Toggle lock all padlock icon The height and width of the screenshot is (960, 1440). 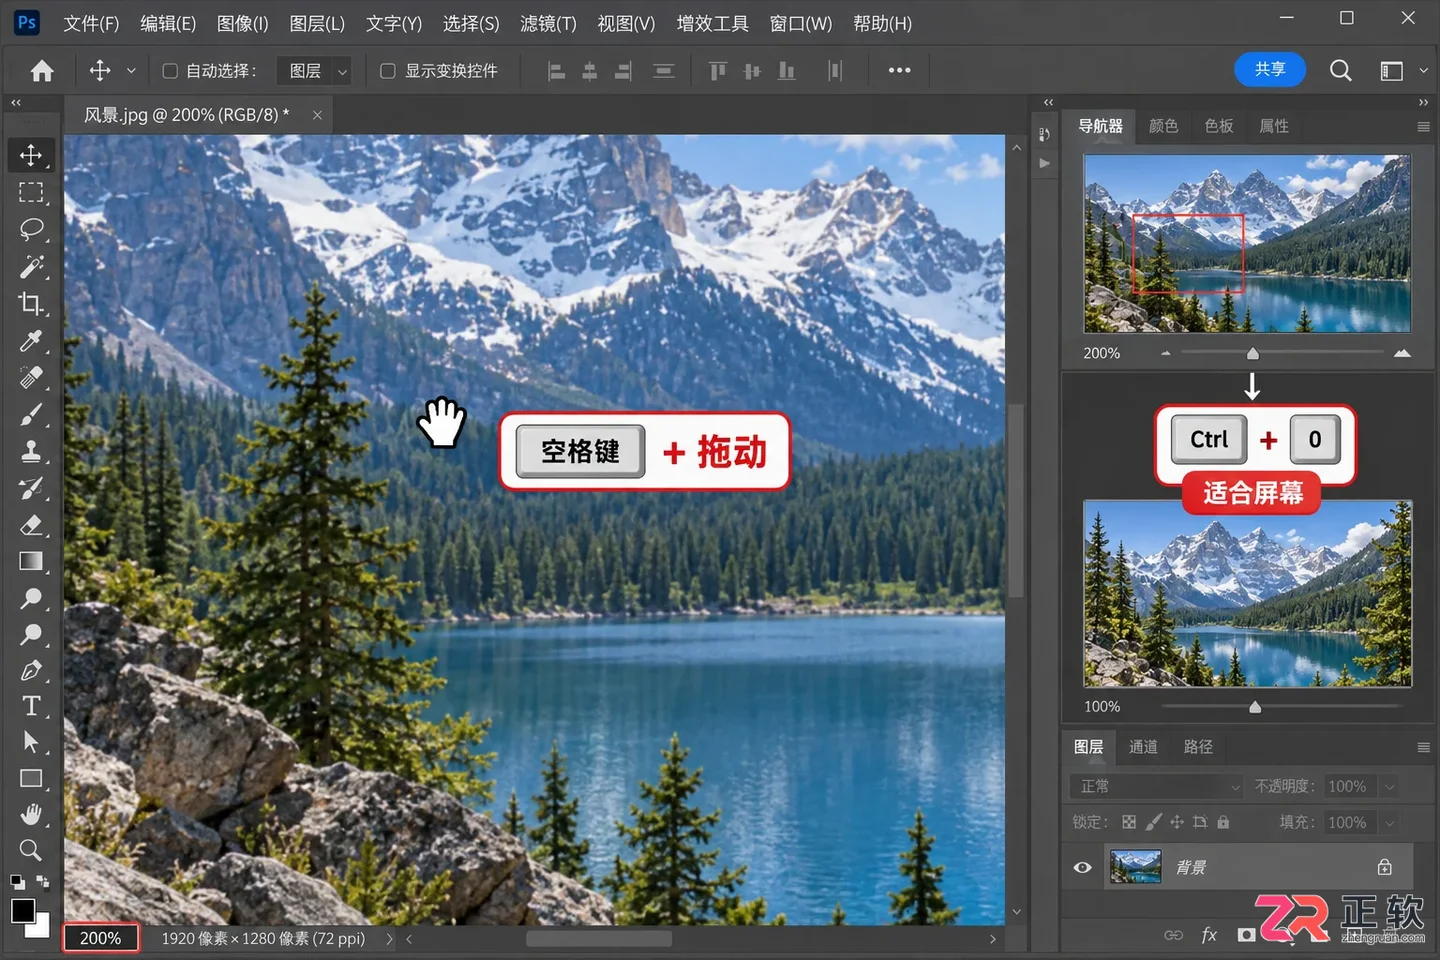[1223, 822]
